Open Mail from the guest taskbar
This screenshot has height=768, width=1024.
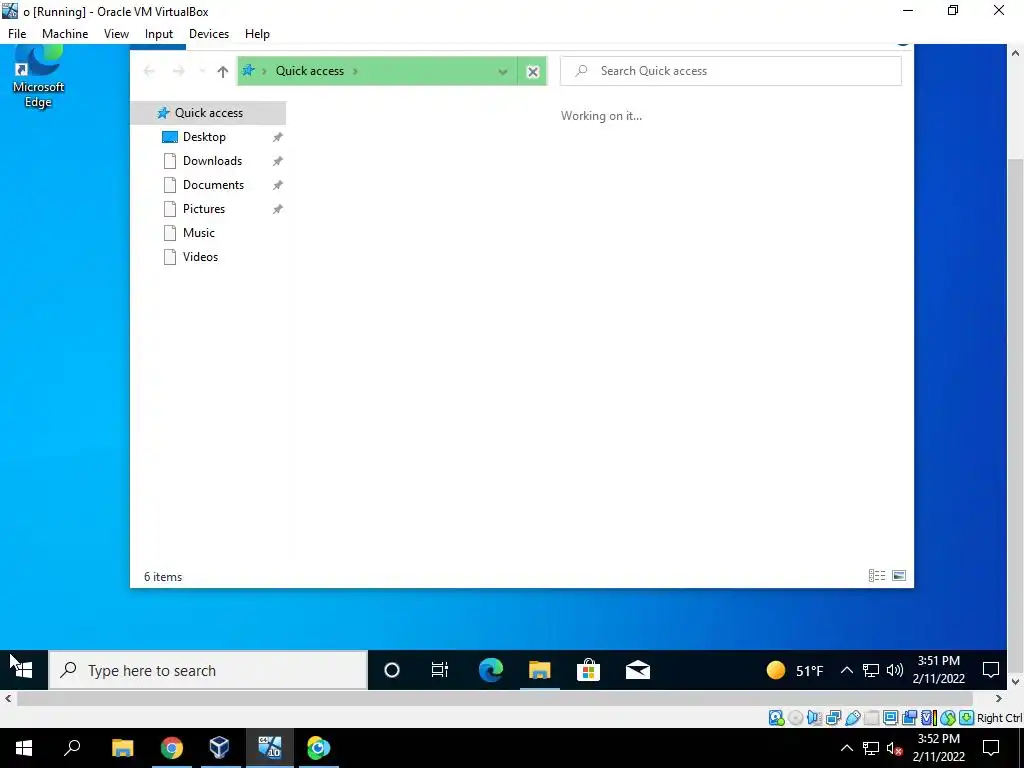click(637, 670)
